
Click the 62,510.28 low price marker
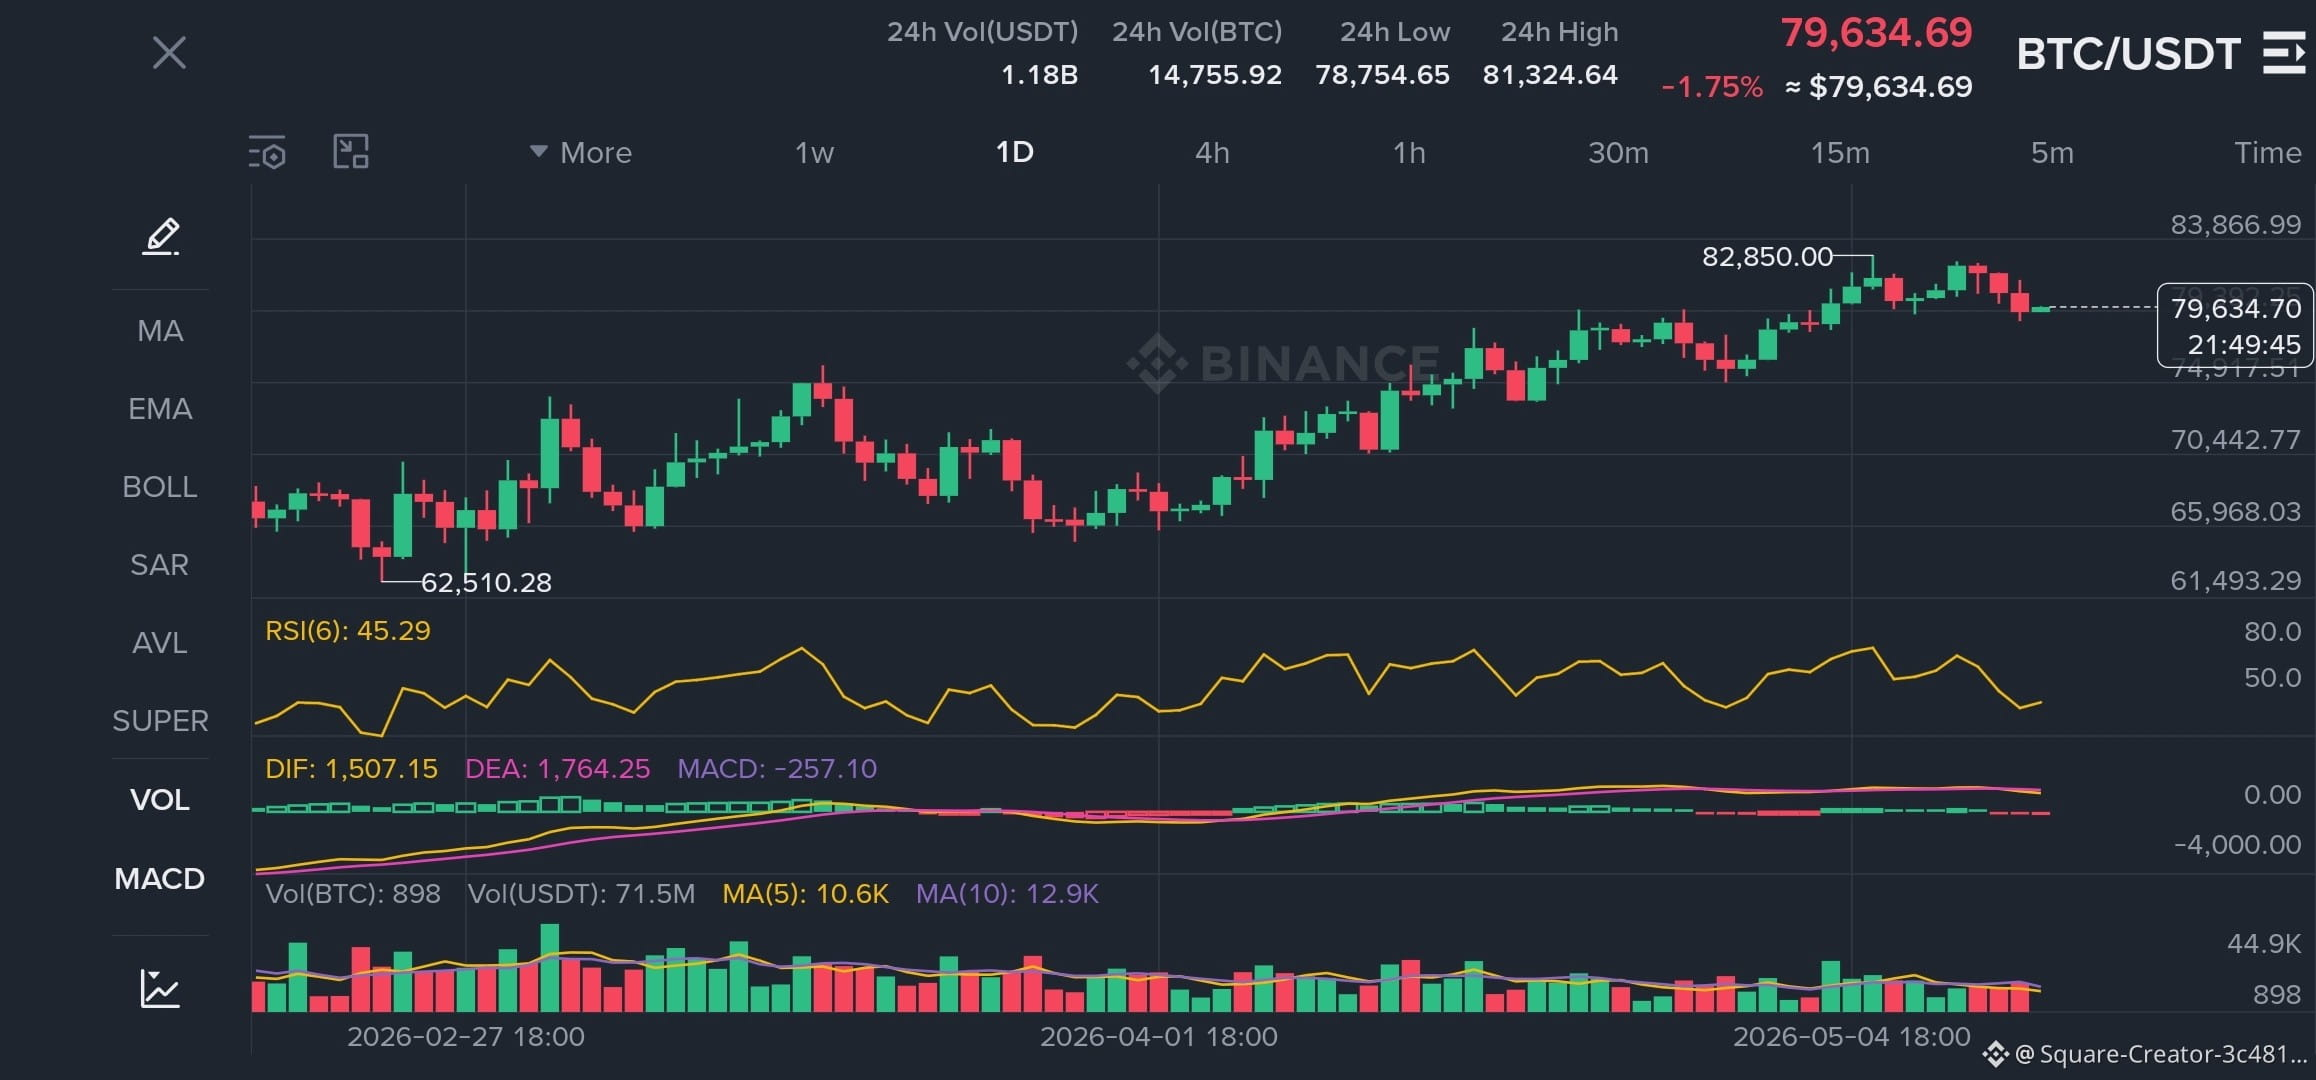(x=486, y=583)
